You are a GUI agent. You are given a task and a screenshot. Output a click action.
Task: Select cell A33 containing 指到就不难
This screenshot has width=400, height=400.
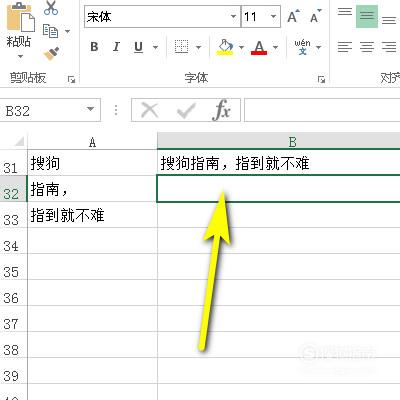tap(92, 215)
